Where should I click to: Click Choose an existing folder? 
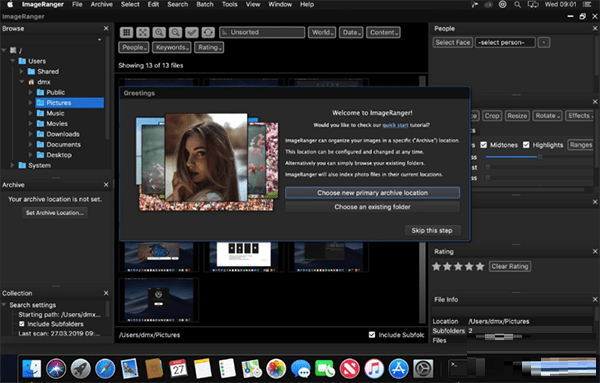[372, 207]
